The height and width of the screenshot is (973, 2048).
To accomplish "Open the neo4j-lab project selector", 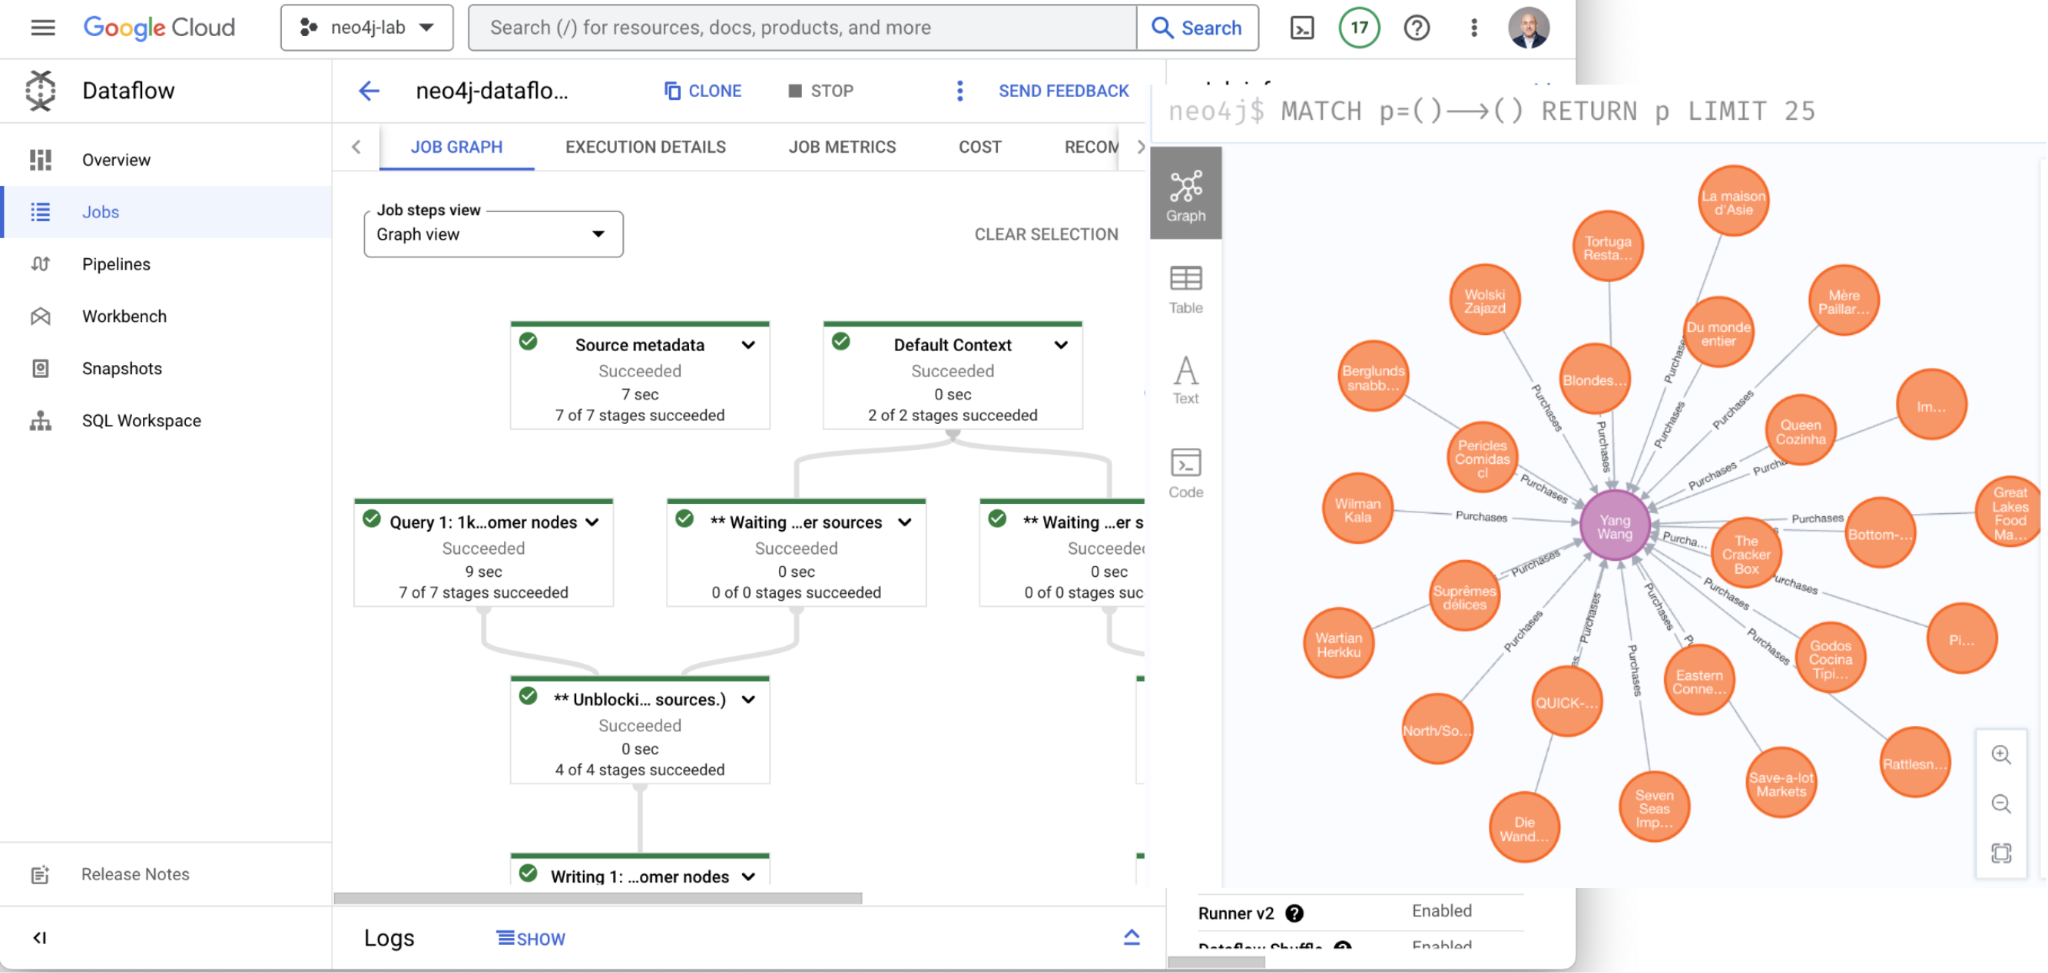I will (x=367, y=28).
